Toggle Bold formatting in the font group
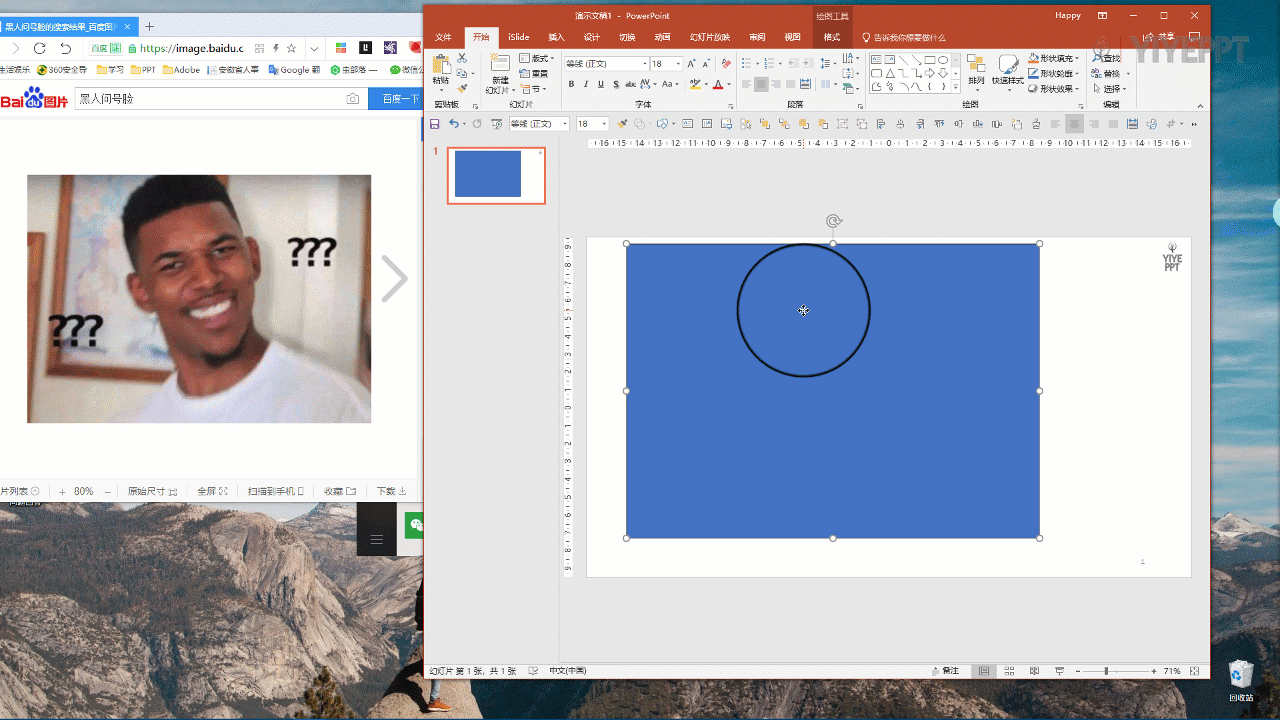 pyautogui.click(x=571, y=85)
